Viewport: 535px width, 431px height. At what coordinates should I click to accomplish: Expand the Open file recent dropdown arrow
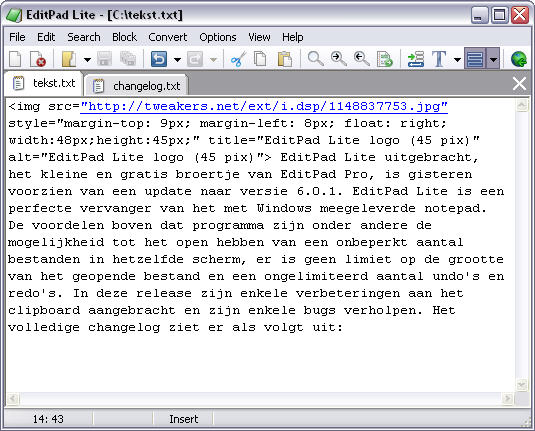point(87,60)
